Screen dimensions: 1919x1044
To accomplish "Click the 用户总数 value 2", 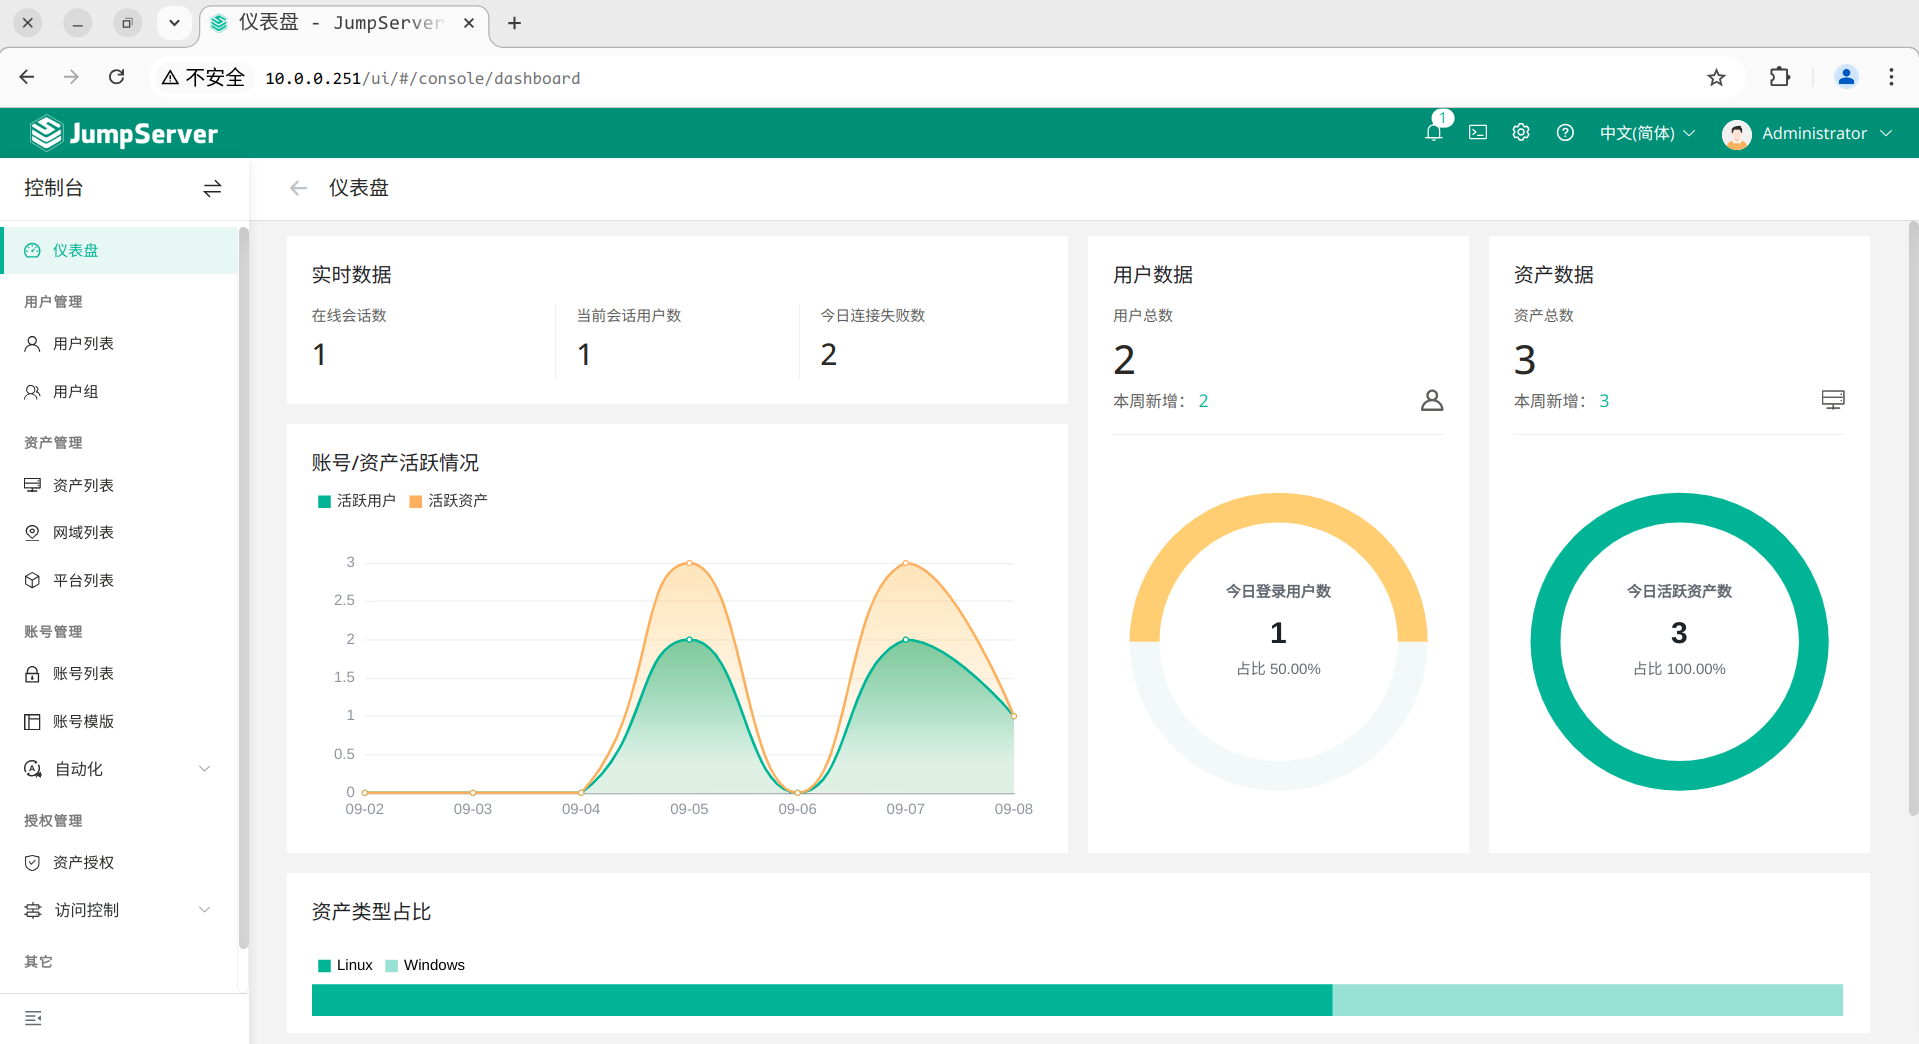I will tap(1124, 360).
